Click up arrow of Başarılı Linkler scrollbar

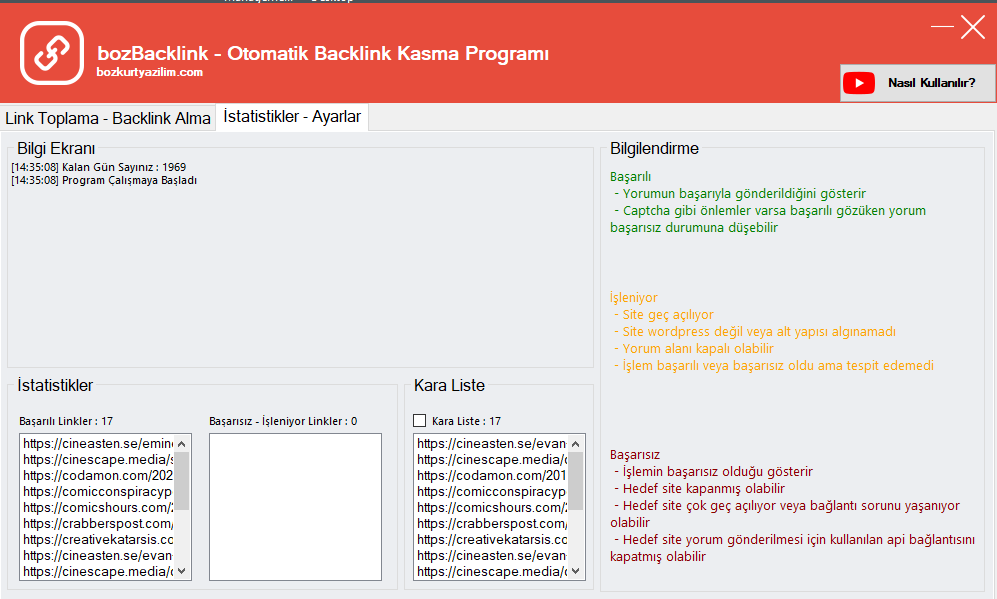click(x=182, y=444)
